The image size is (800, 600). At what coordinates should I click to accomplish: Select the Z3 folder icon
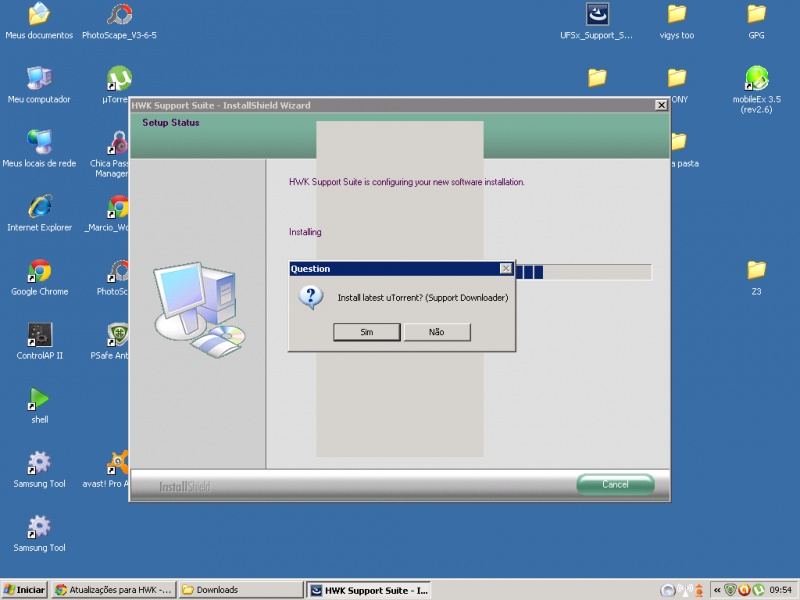(756, 278)
